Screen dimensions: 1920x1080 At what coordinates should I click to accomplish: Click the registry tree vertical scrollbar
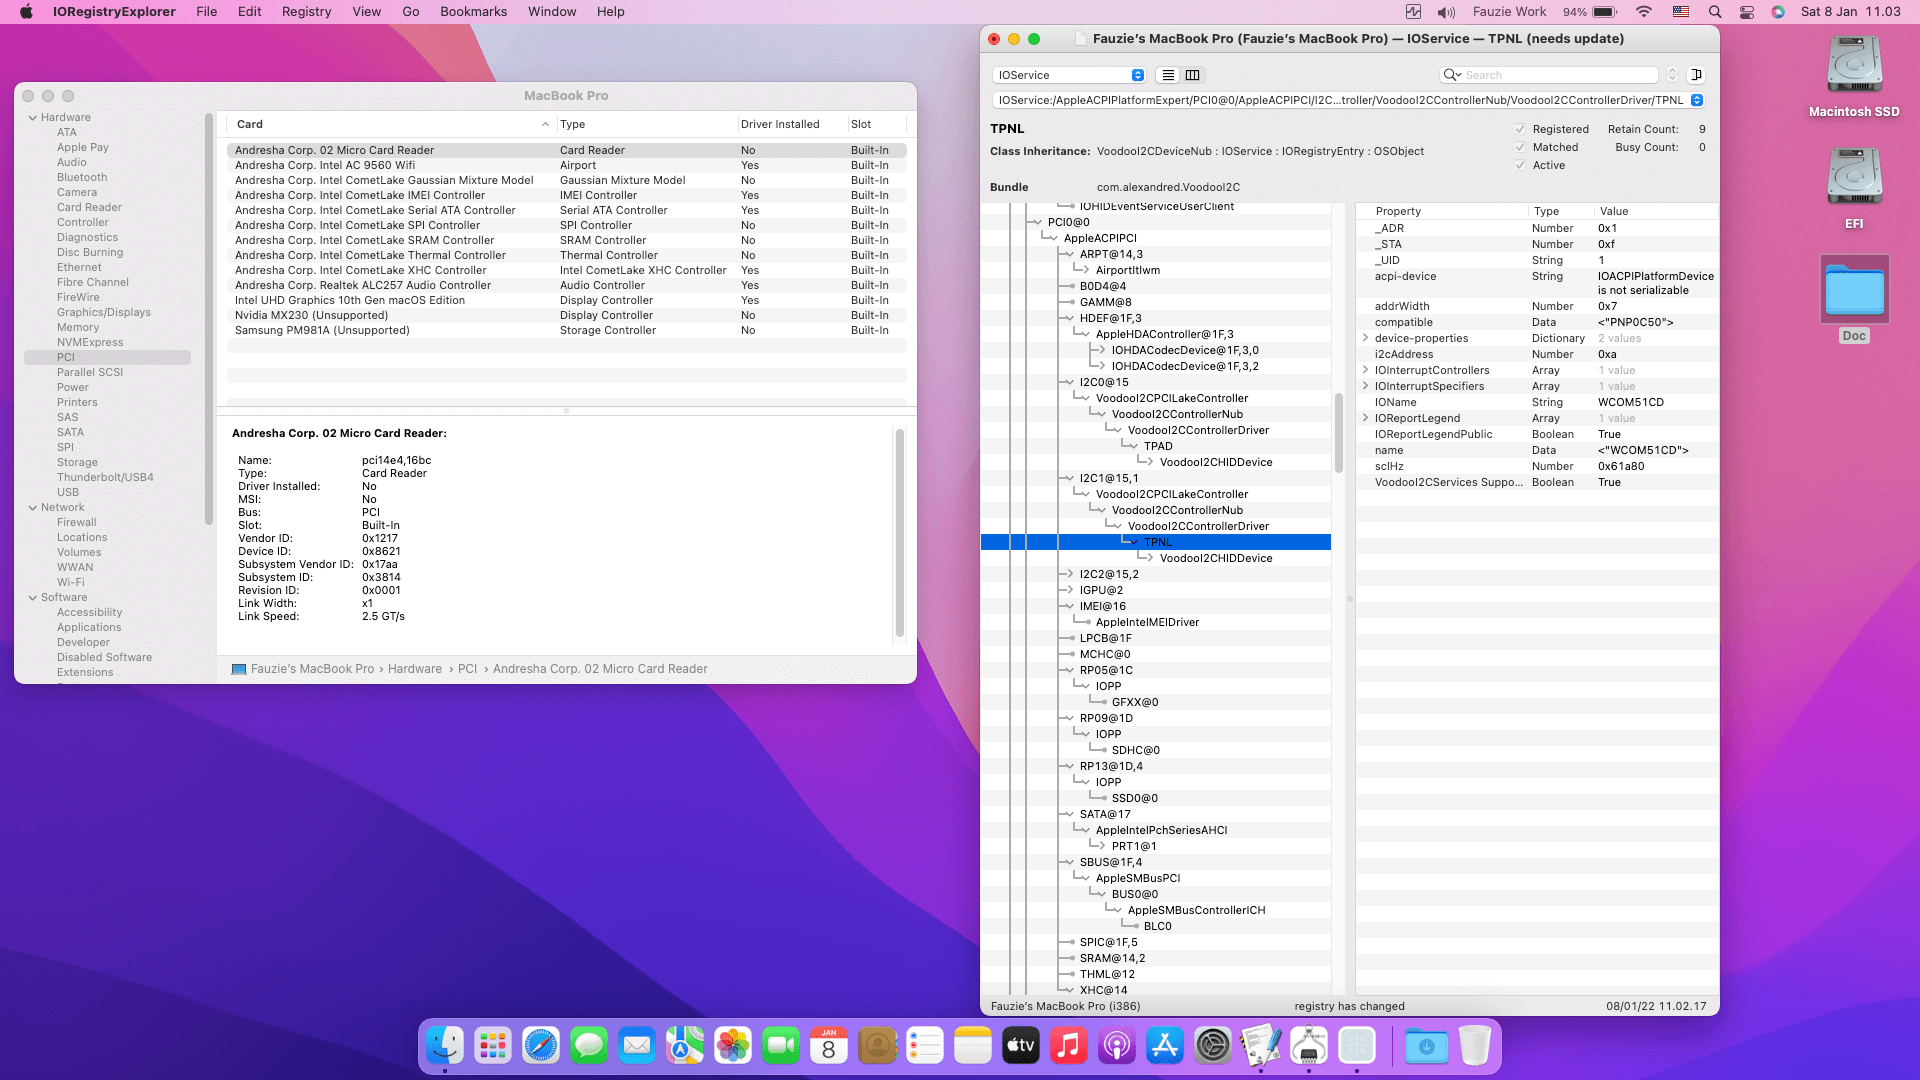pyautogui.click(x=1338, y=432)
